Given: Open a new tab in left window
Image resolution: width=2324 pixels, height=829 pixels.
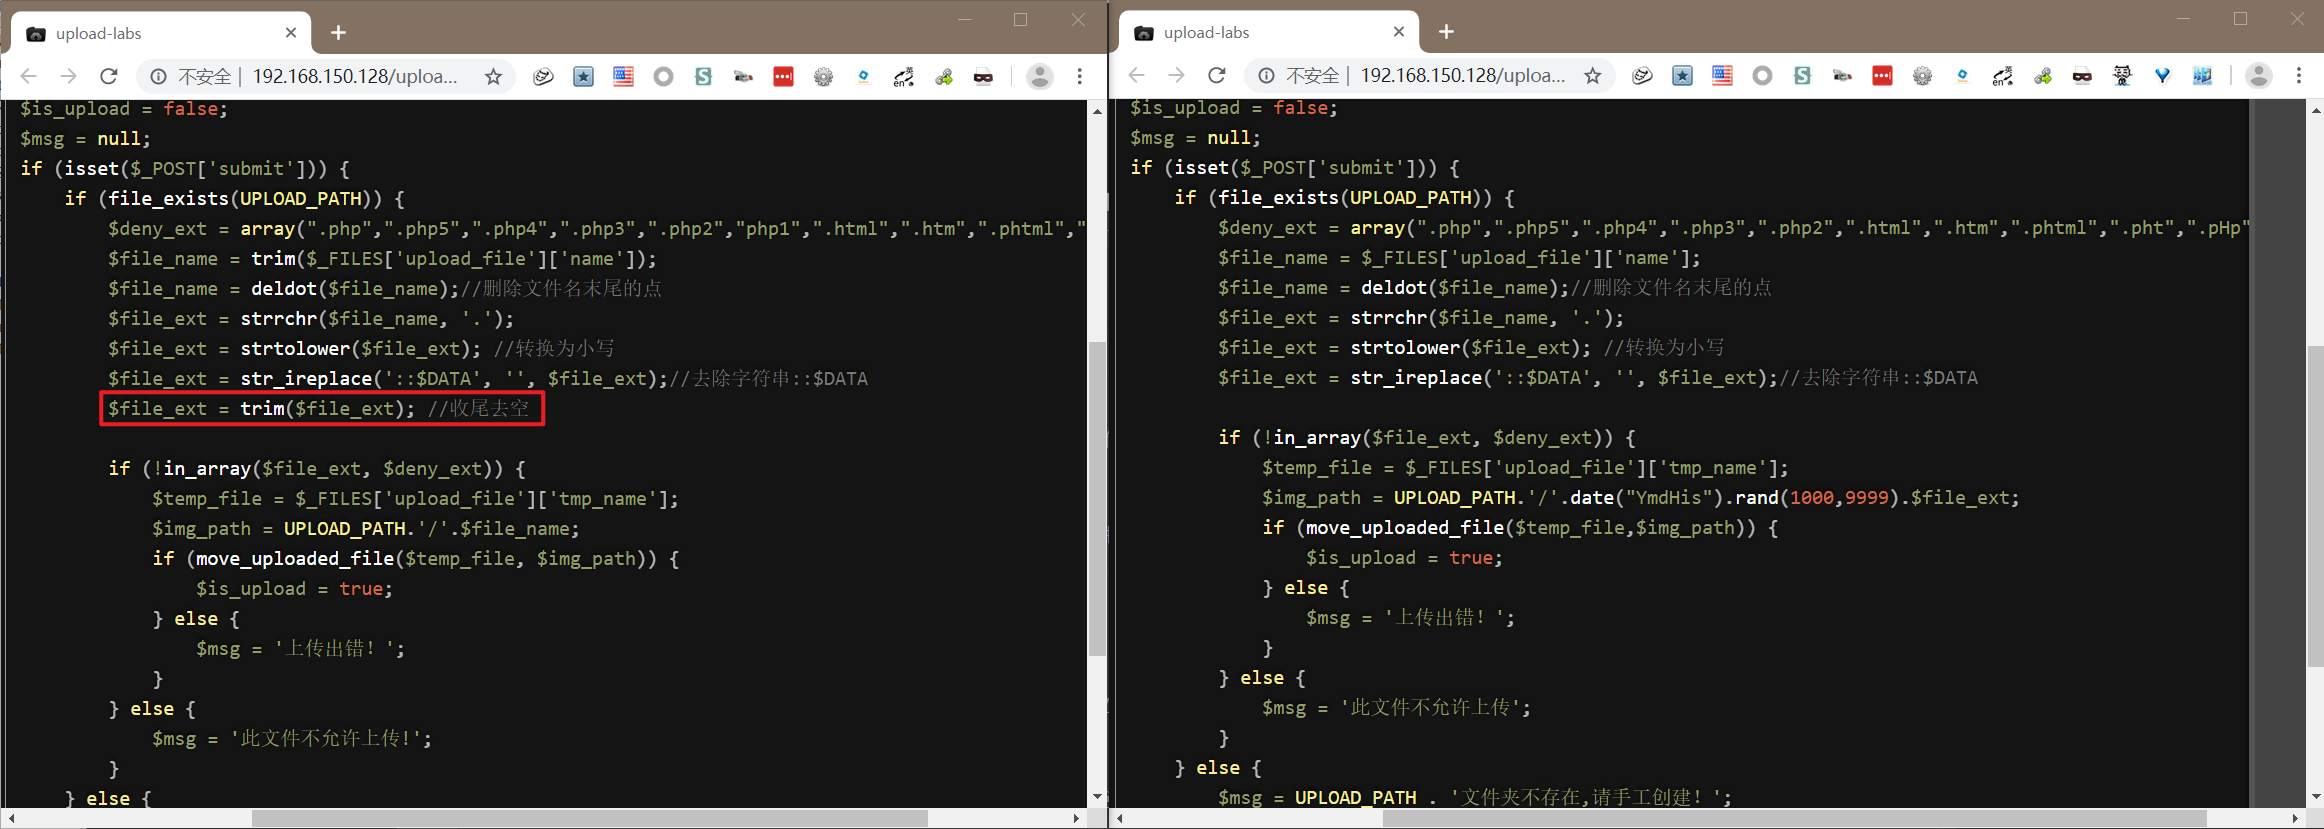Looking at the screenshot, I should (x=339, y=33).
